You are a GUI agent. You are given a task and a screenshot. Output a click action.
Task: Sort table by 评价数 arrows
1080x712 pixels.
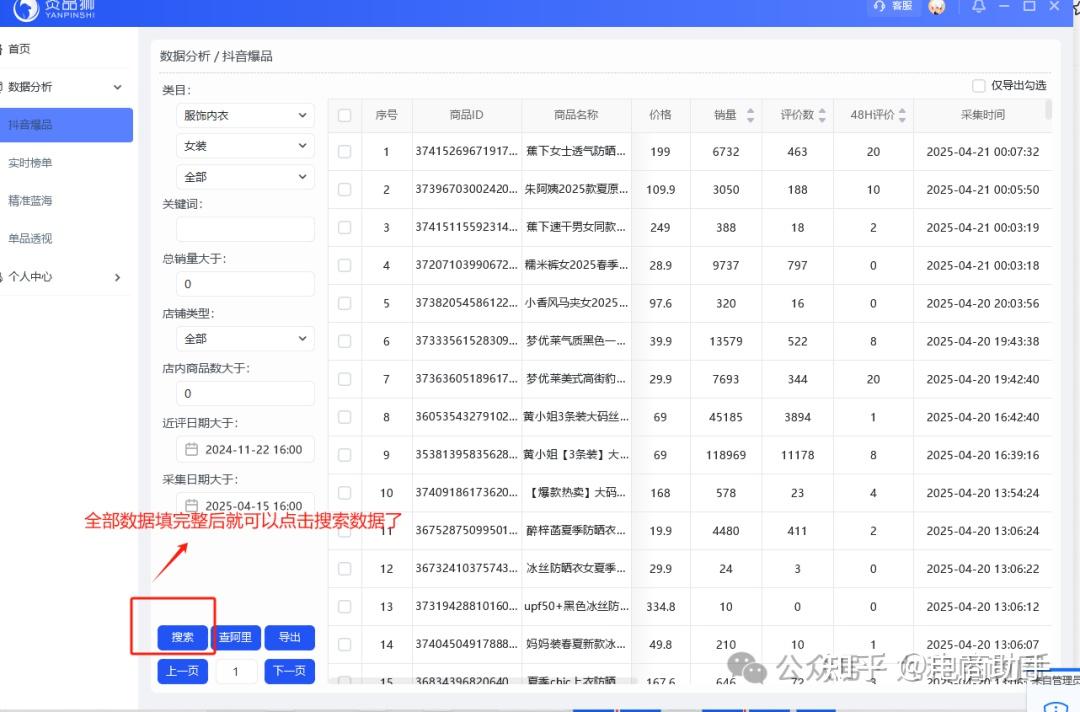pyautogui.click(x=822, y=116)
